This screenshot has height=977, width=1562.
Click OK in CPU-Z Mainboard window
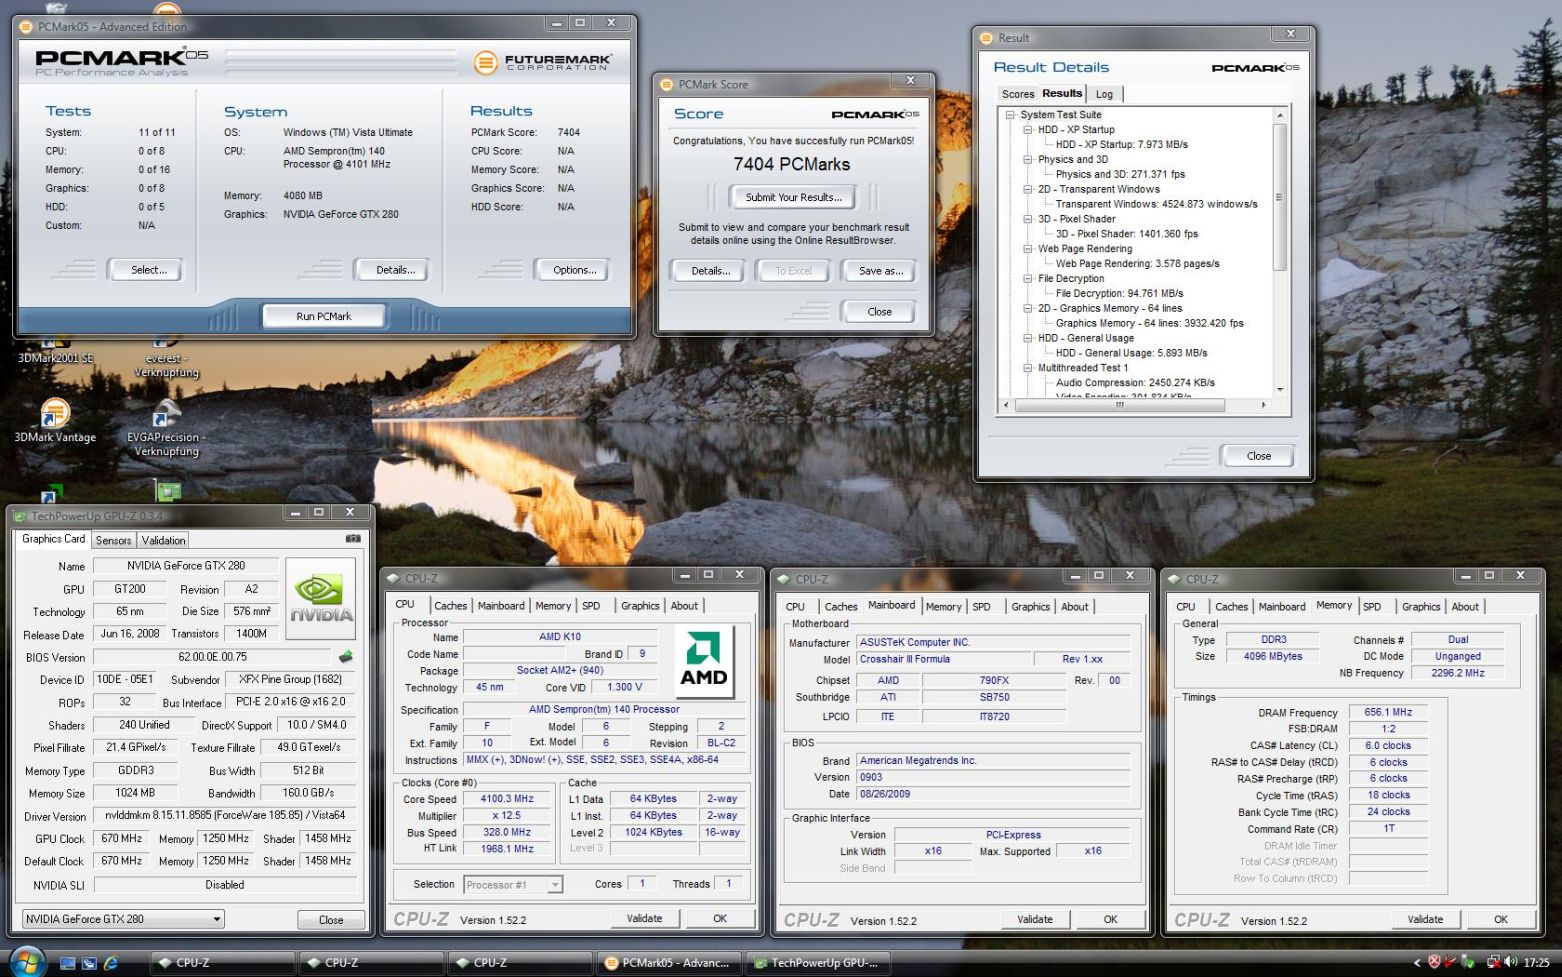(x=1110, y=919)
